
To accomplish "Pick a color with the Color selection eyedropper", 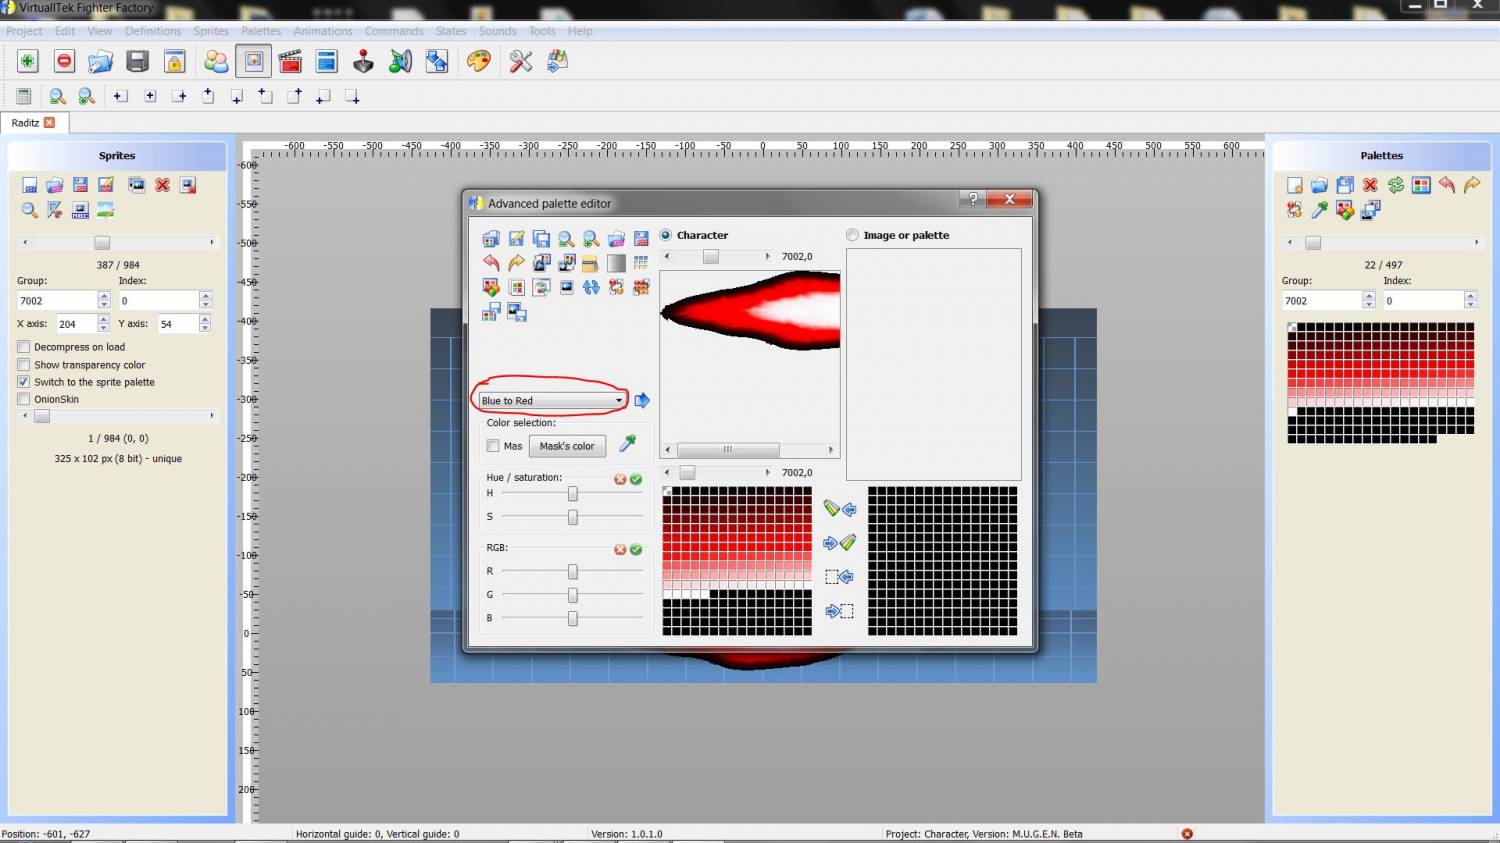I will click(x=628, y=444).
